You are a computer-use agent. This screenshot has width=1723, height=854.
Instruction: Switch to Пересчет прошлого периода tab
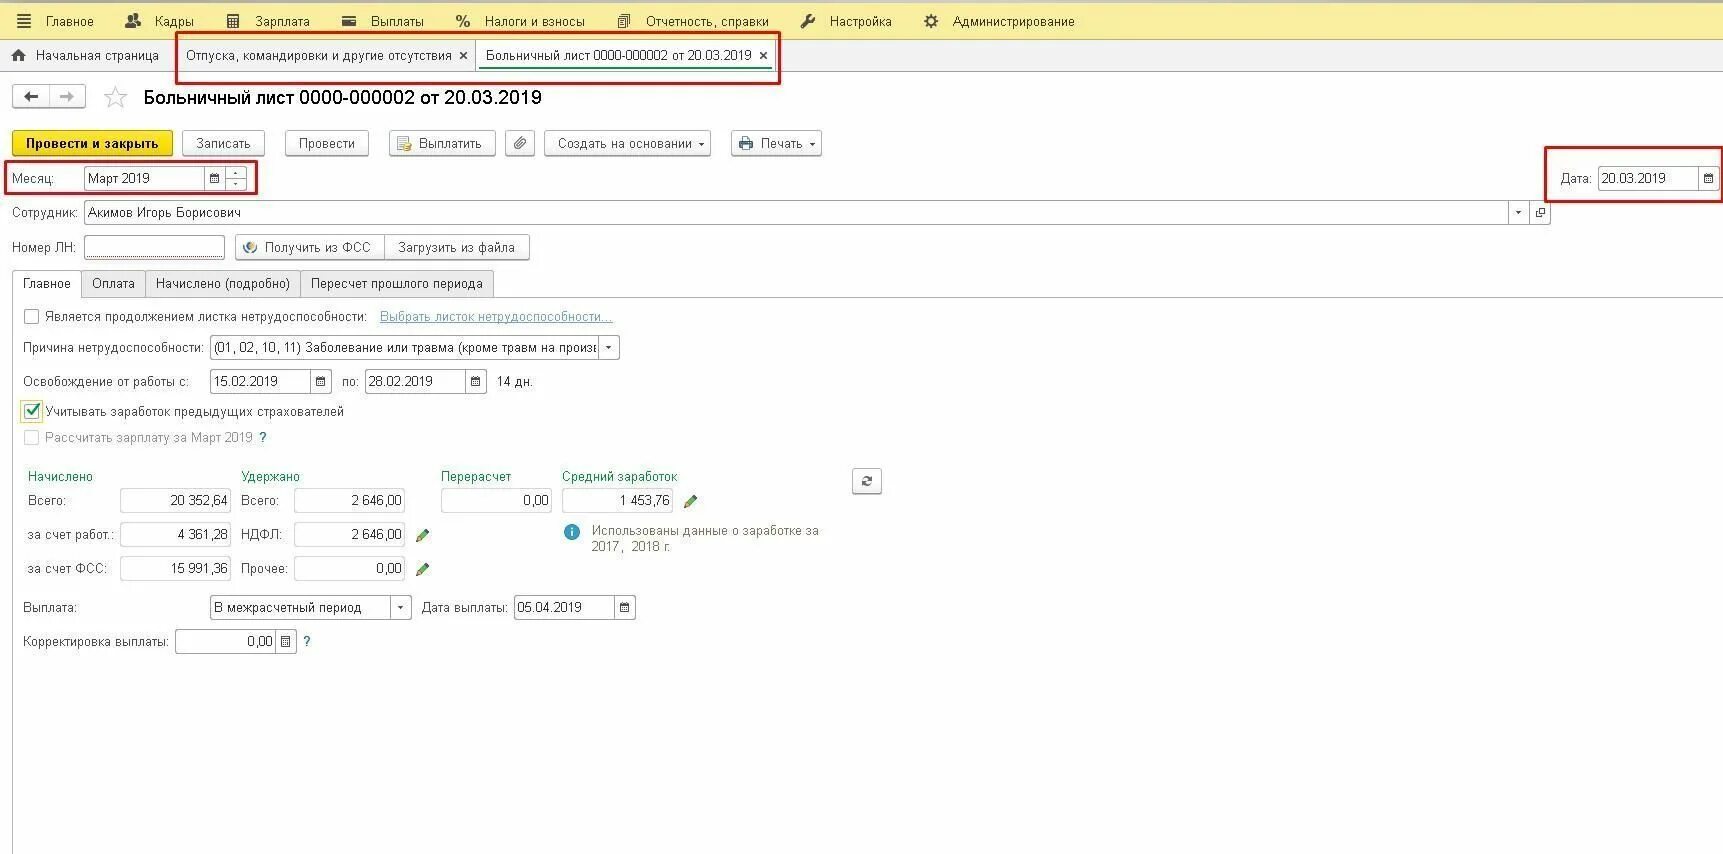(x=397, y=284)
